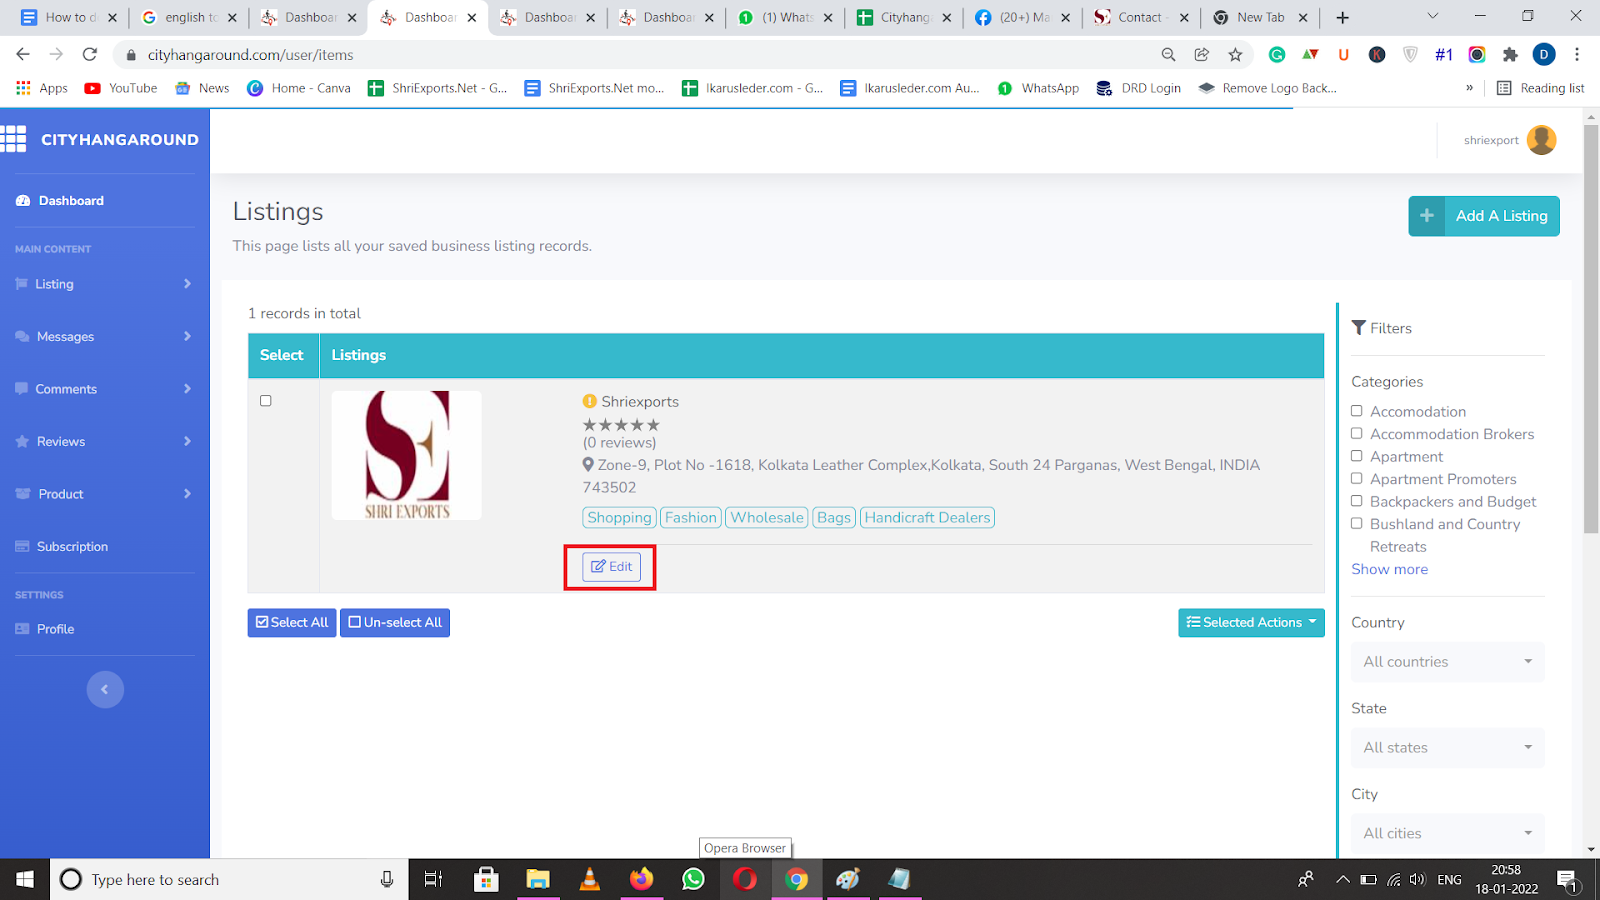Switch to the Contact browser tab

click(x=1142, y=17)
